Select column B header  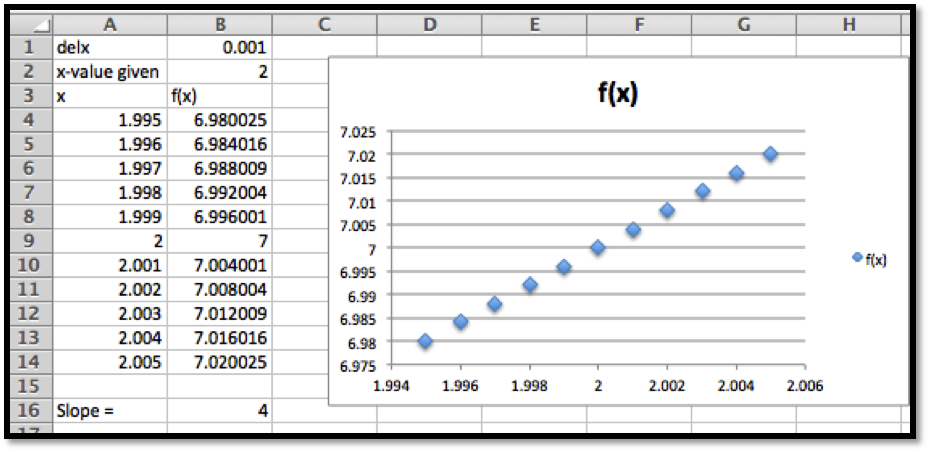220,24
